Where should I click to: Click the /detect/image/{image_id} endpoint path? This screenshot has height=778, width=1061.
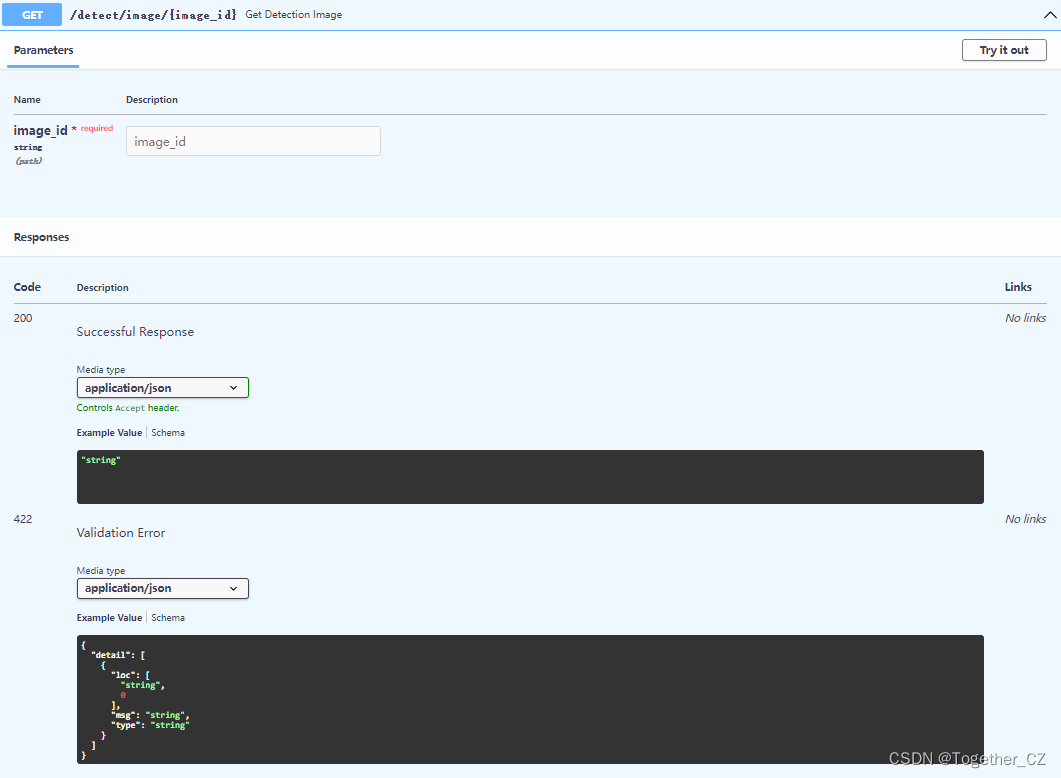click(153, 14)
